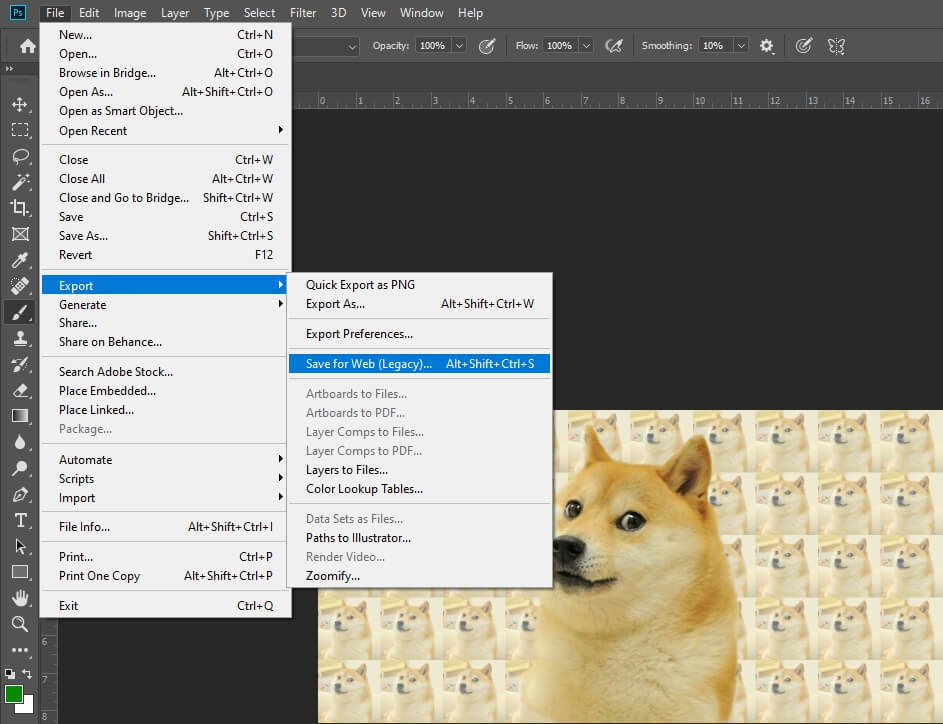This screenshot has width=943, height=724.
Task: Open the Filter menu
Action: point(303,13)
